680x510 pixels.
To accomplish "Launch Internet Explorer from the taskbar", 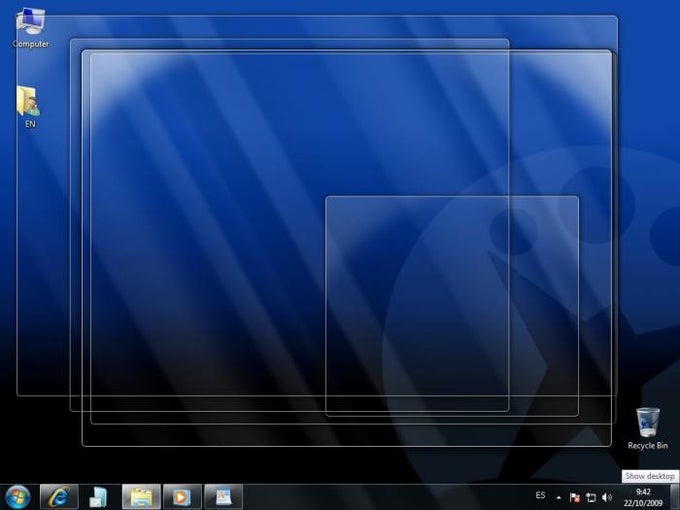I will tap(59, 497).
